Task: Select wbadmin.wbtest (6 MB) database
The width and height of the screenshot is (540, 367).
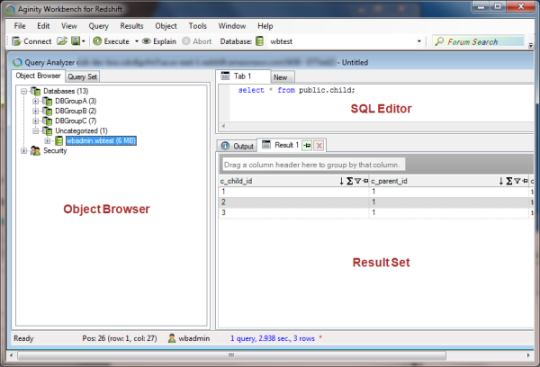Action: 101,141
